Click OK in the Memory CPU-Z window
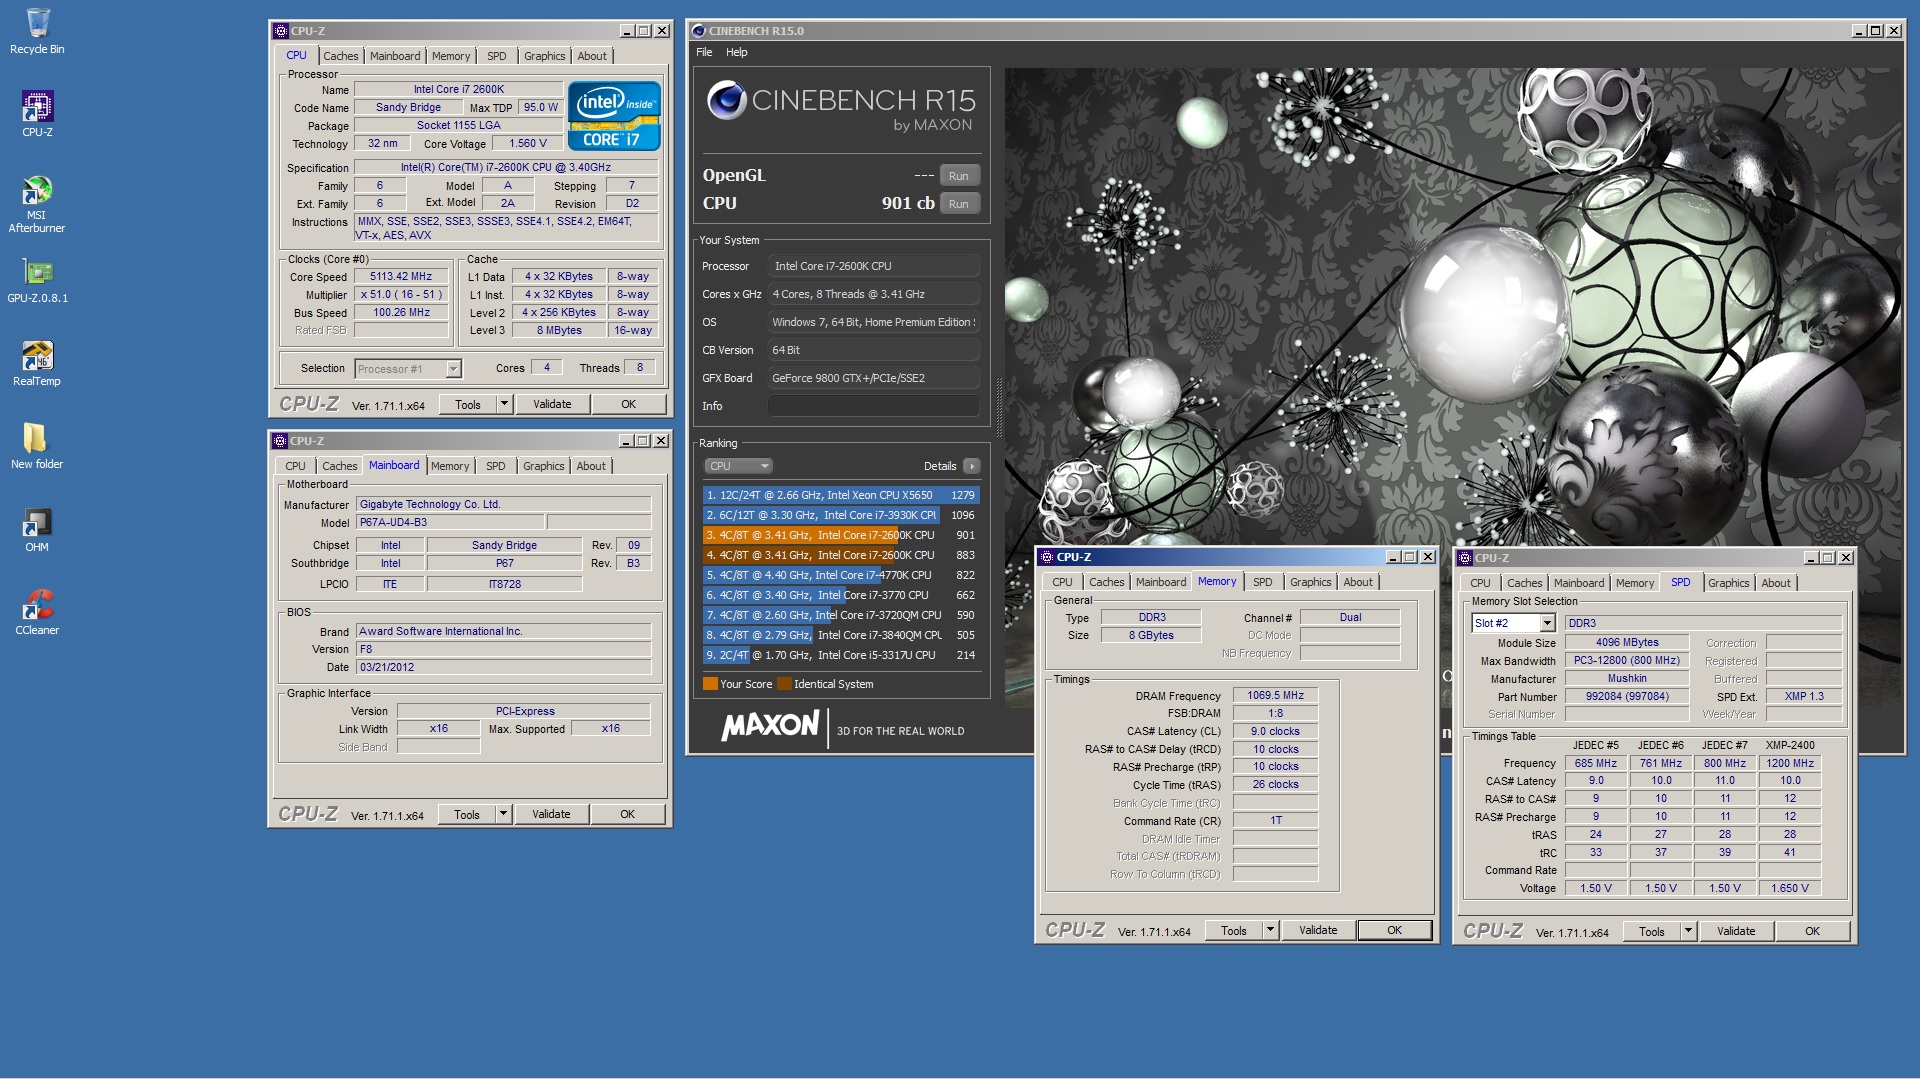Screen dimensions: 1920x1080 pyautogui.click(x=1394, y=930)
